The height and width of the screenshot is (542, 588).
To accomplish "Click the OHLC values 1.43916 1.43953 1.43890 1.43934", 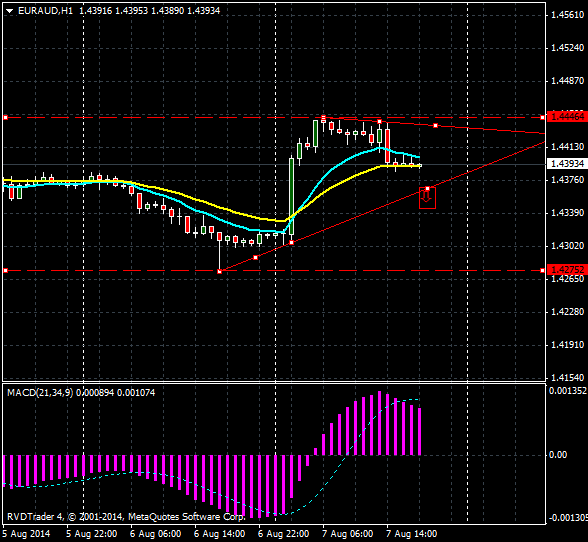I will (150, 11).
